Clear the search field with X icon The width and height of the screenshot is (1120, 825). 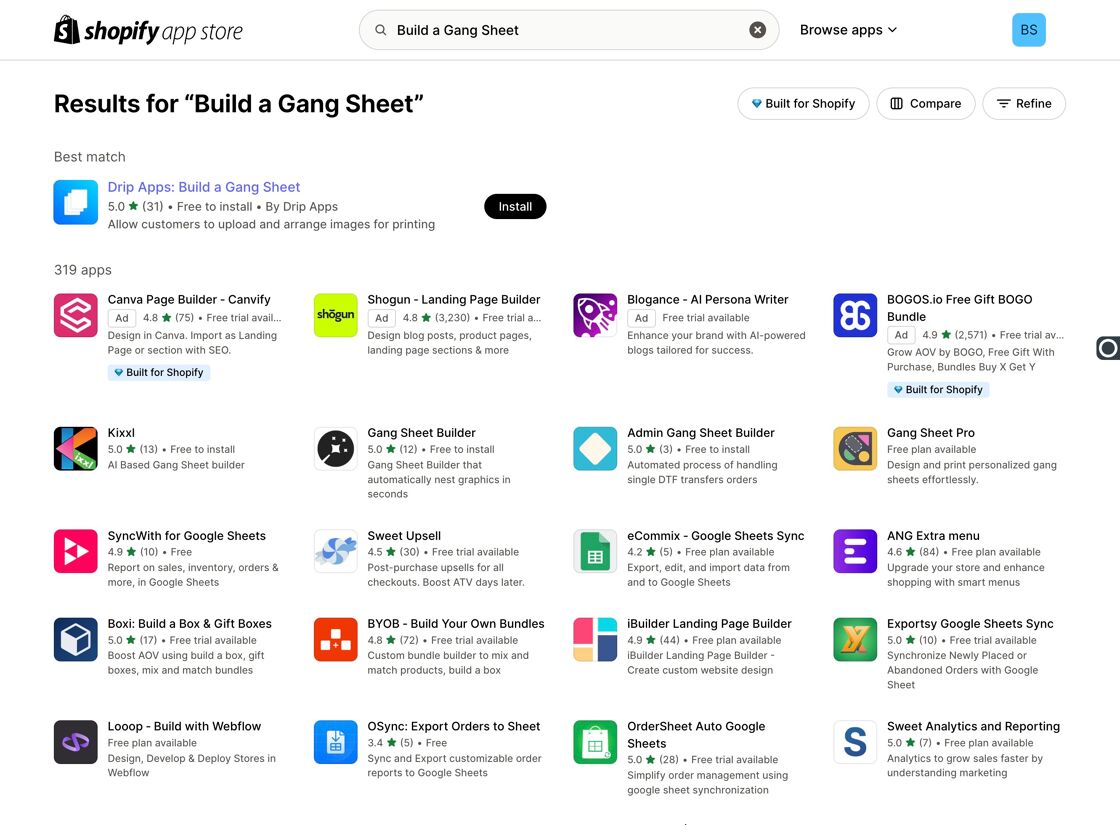point(757,30)
